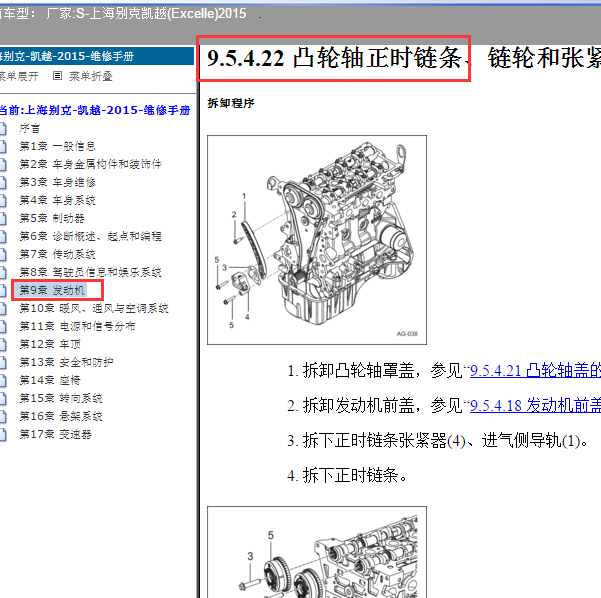This screenshot has height=598, width=601.
Task: Click the 菜单折叠 collapse menu icon
Action: pos(57,76)
